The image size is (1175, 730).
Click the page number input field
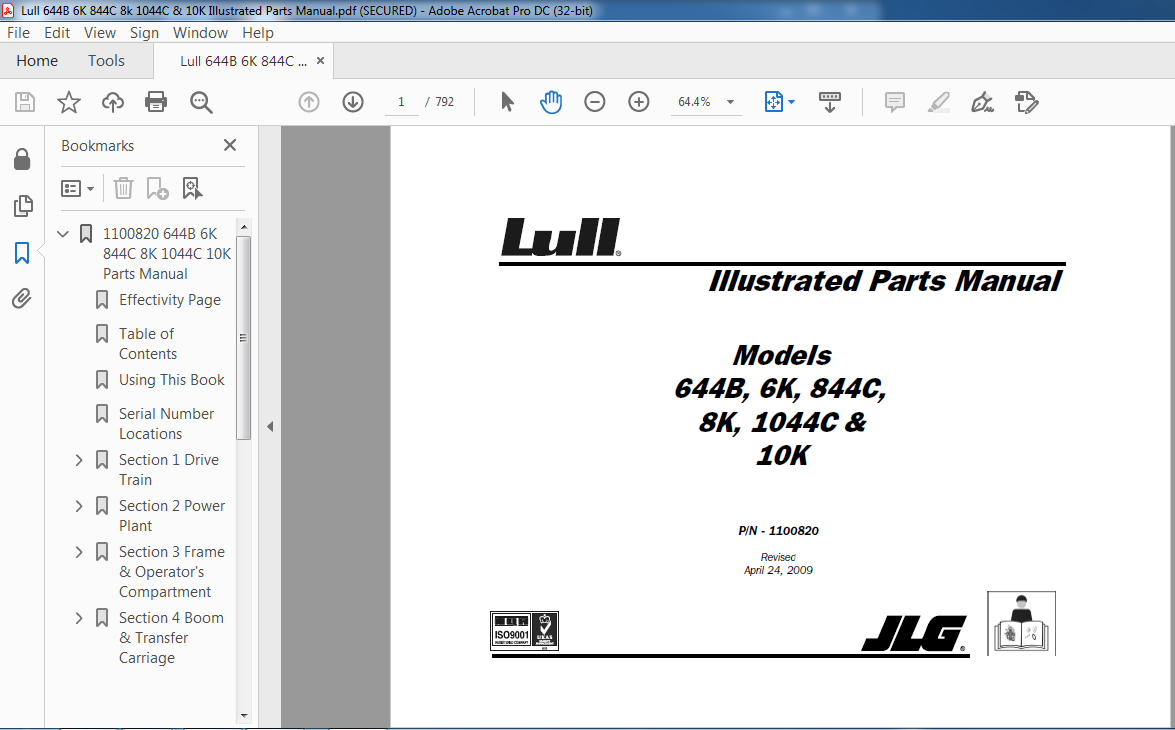click(x=402, y=102)
